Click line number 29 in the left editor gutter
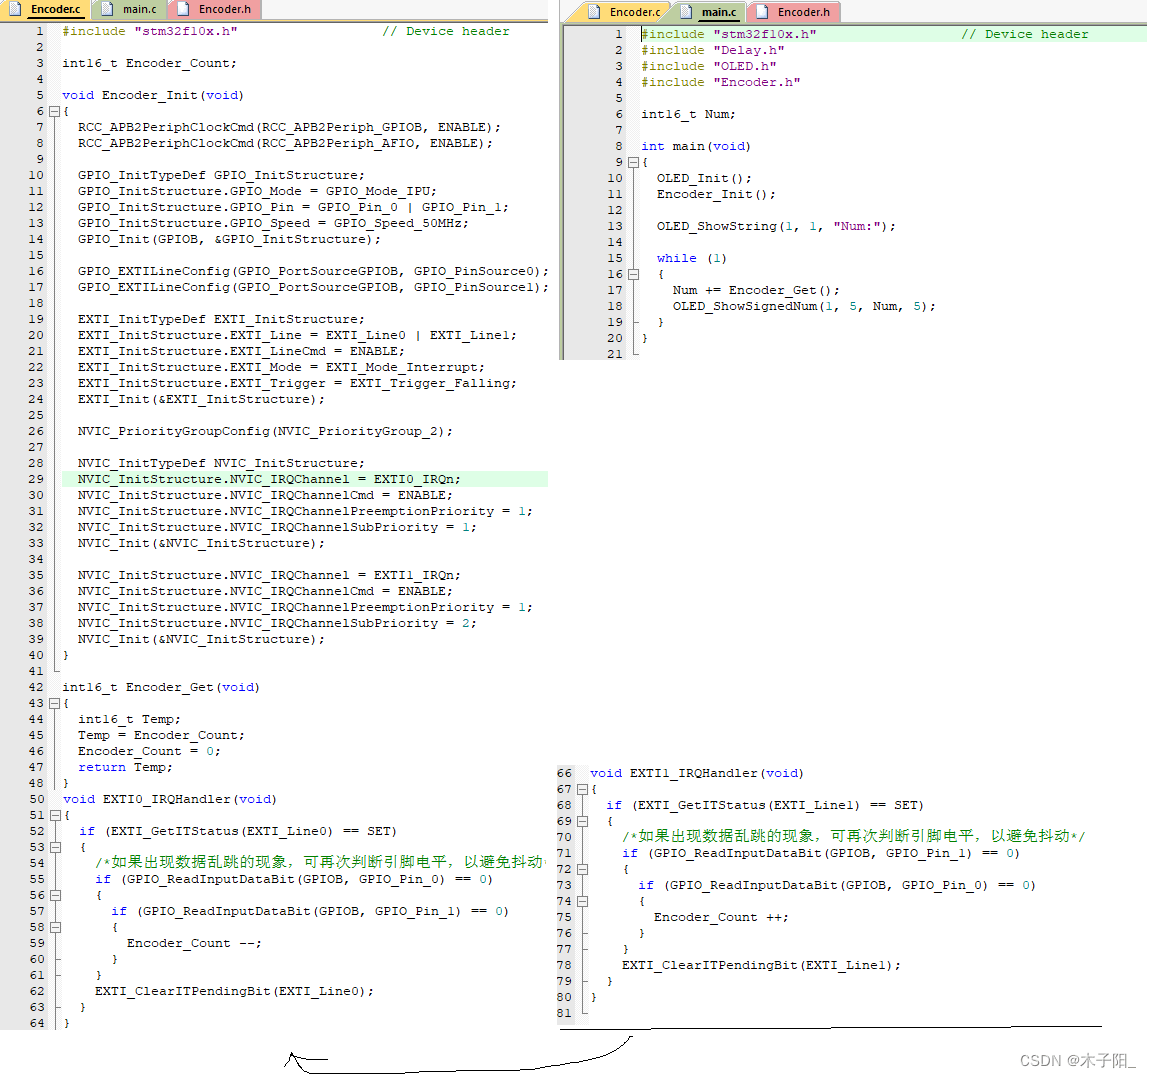 tap(36, 479)
